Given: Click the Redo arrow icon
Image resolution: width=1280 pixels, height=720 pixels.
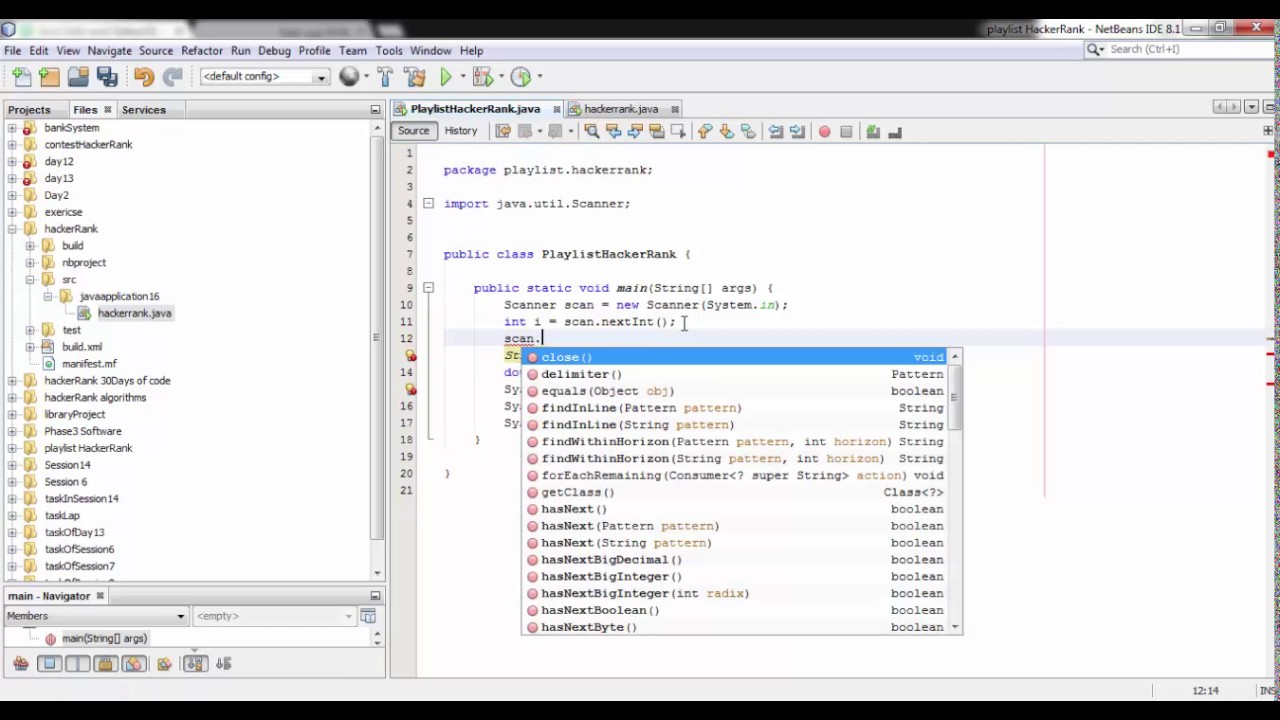Looking at the screenshot, I should tap(172, 76).
